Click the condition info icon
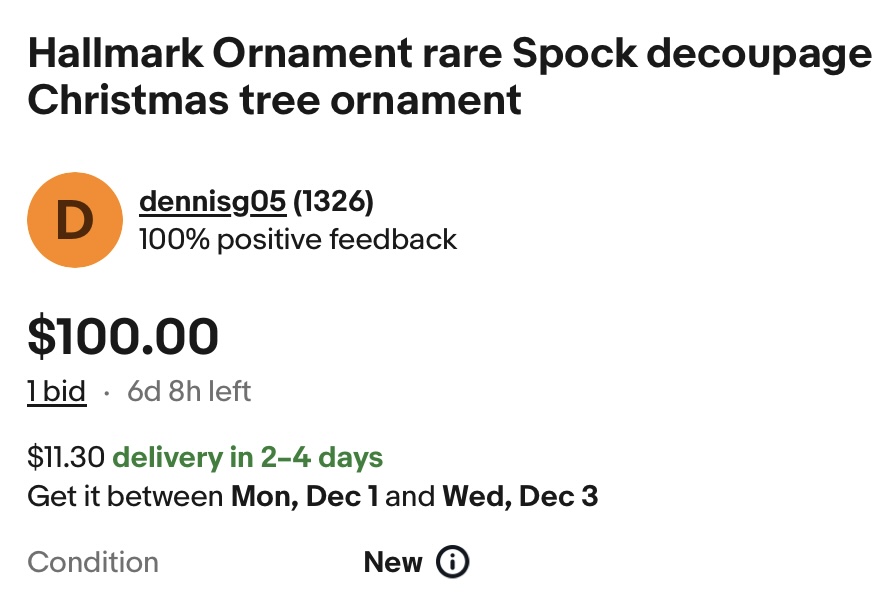The width and height of the screenshot is (881, 596). tap(452, 562)
